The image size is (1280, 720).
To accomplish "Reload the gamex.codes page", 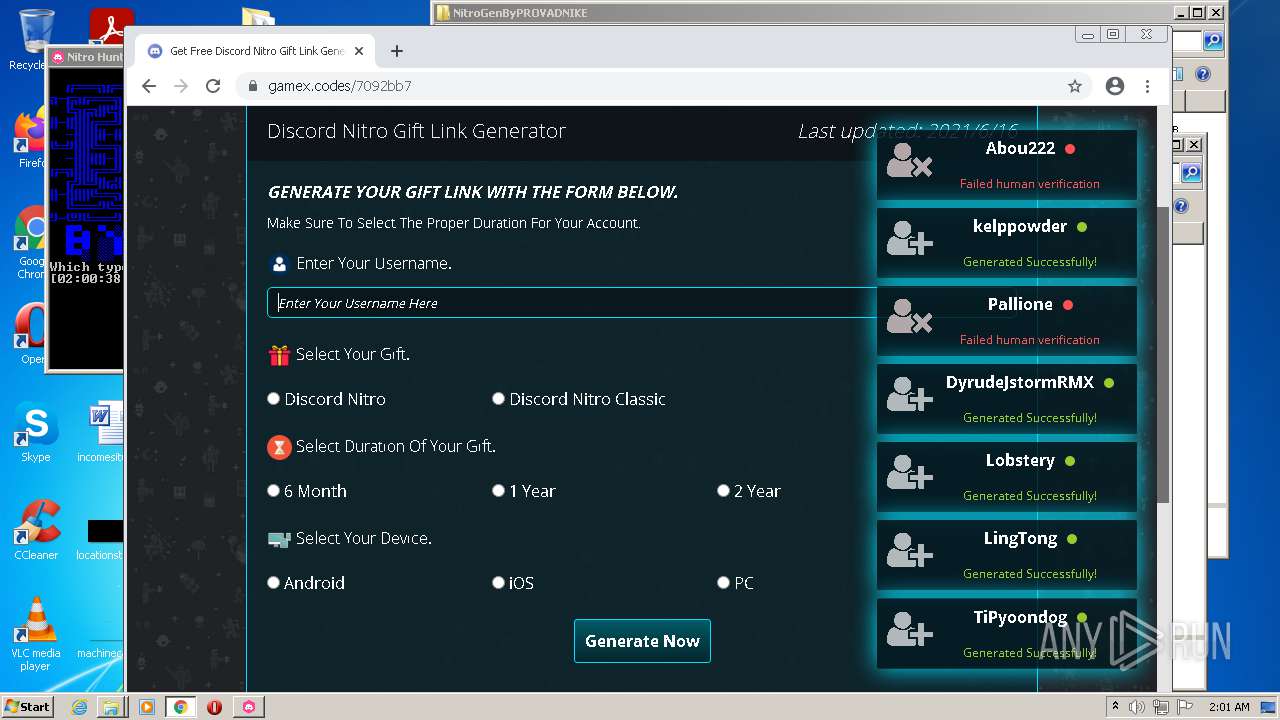I will pyautogui.click(x=213, y=86).
